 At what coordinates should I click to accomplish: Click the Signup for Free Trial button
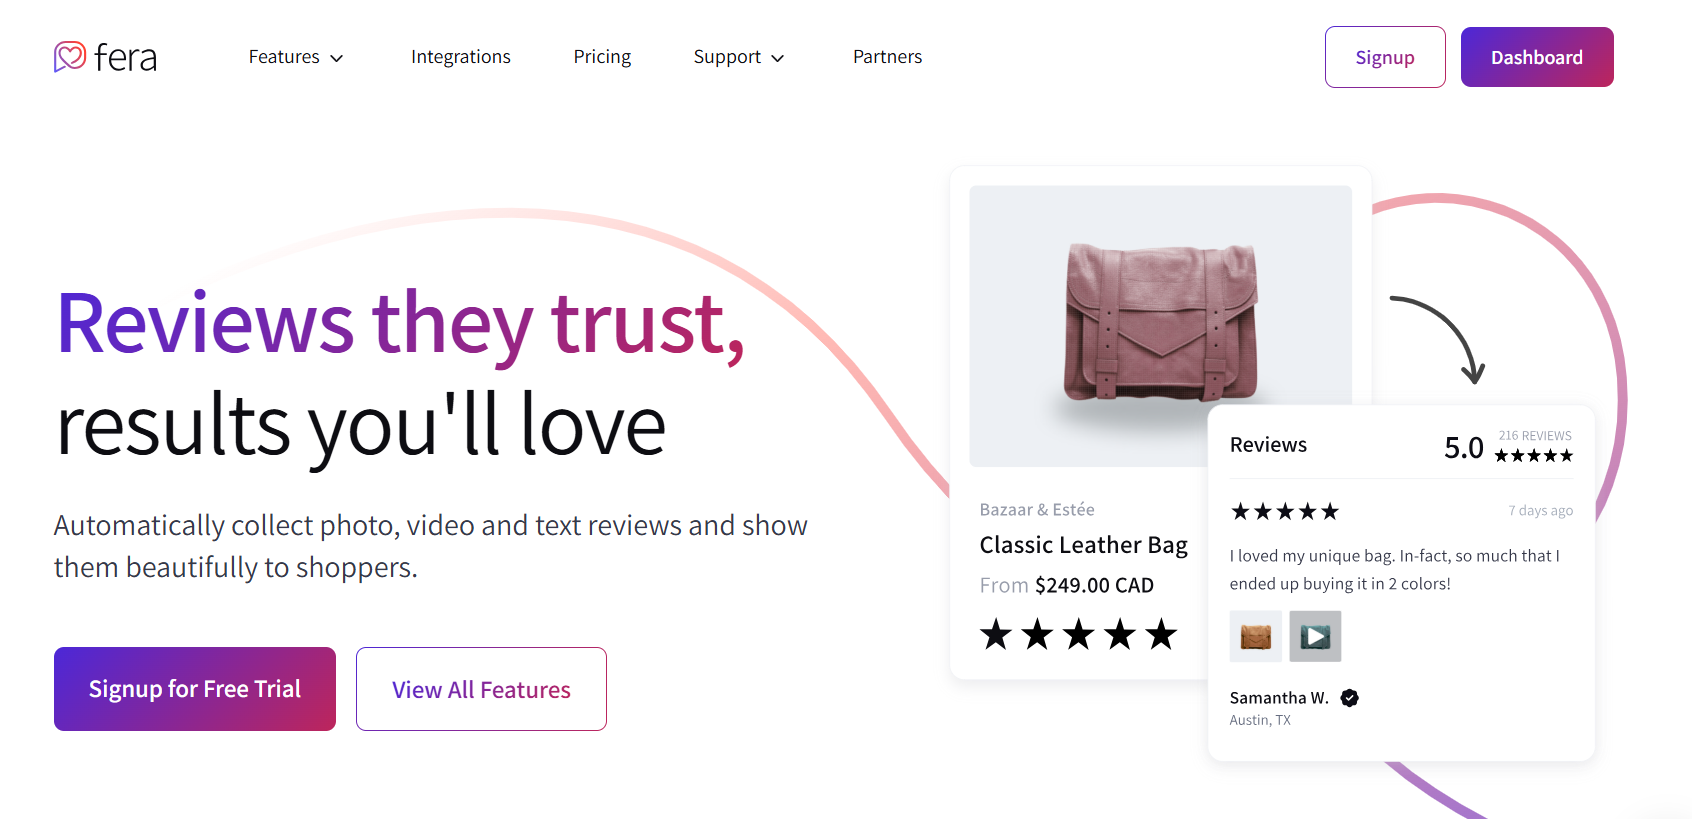(194, 689)
